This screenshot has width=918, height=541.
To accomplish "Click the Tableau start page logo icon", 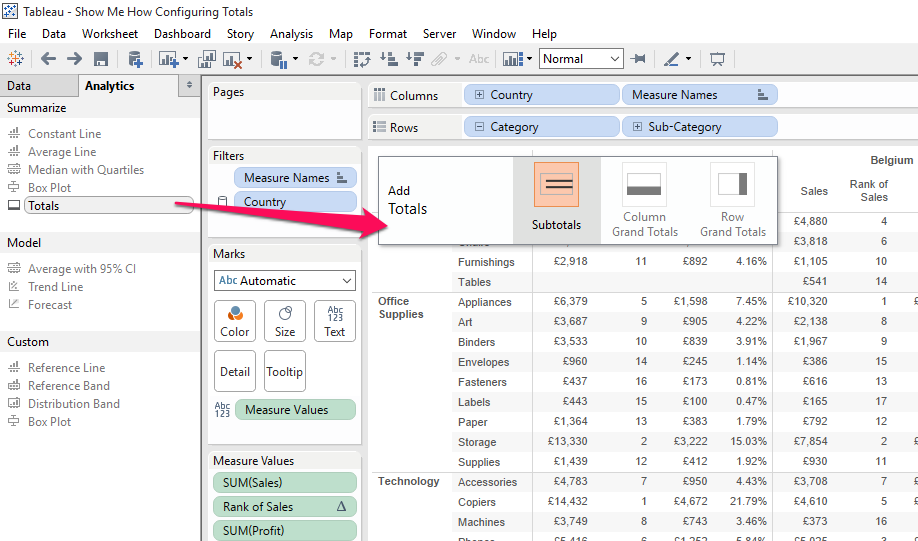I will (16, 59).
